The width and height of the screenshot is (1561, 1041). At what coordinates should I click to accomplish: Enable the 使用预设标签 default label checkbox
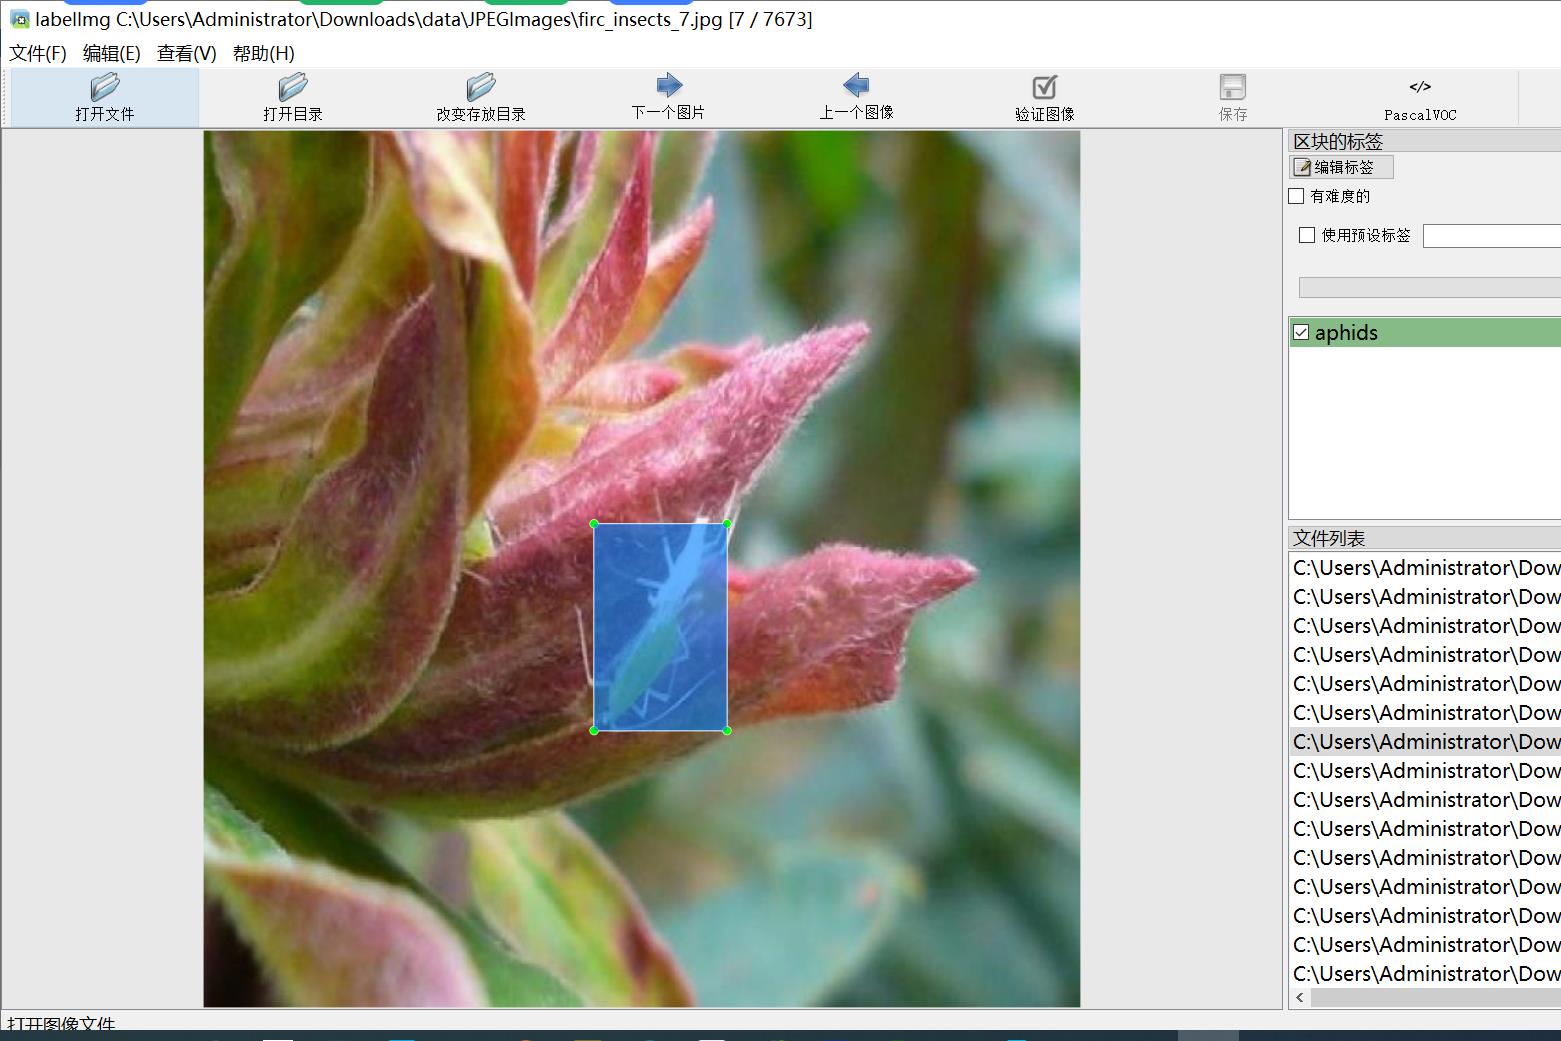pos(1306,235)
